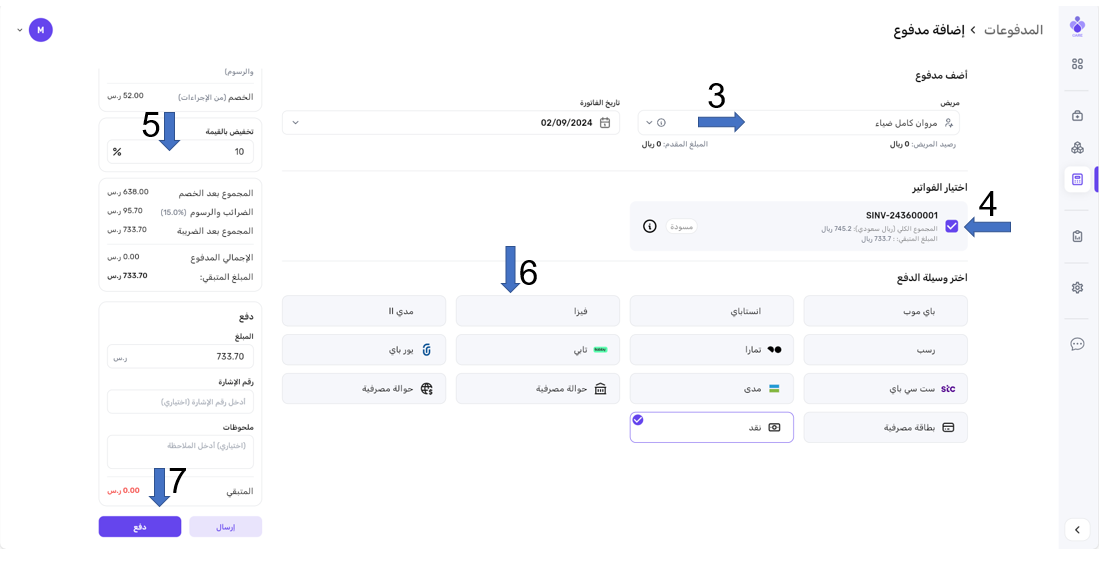1105x572 pixels.
Task: Open the dashboard grid icon in sidebar
Action: [x=1077, y=64]
